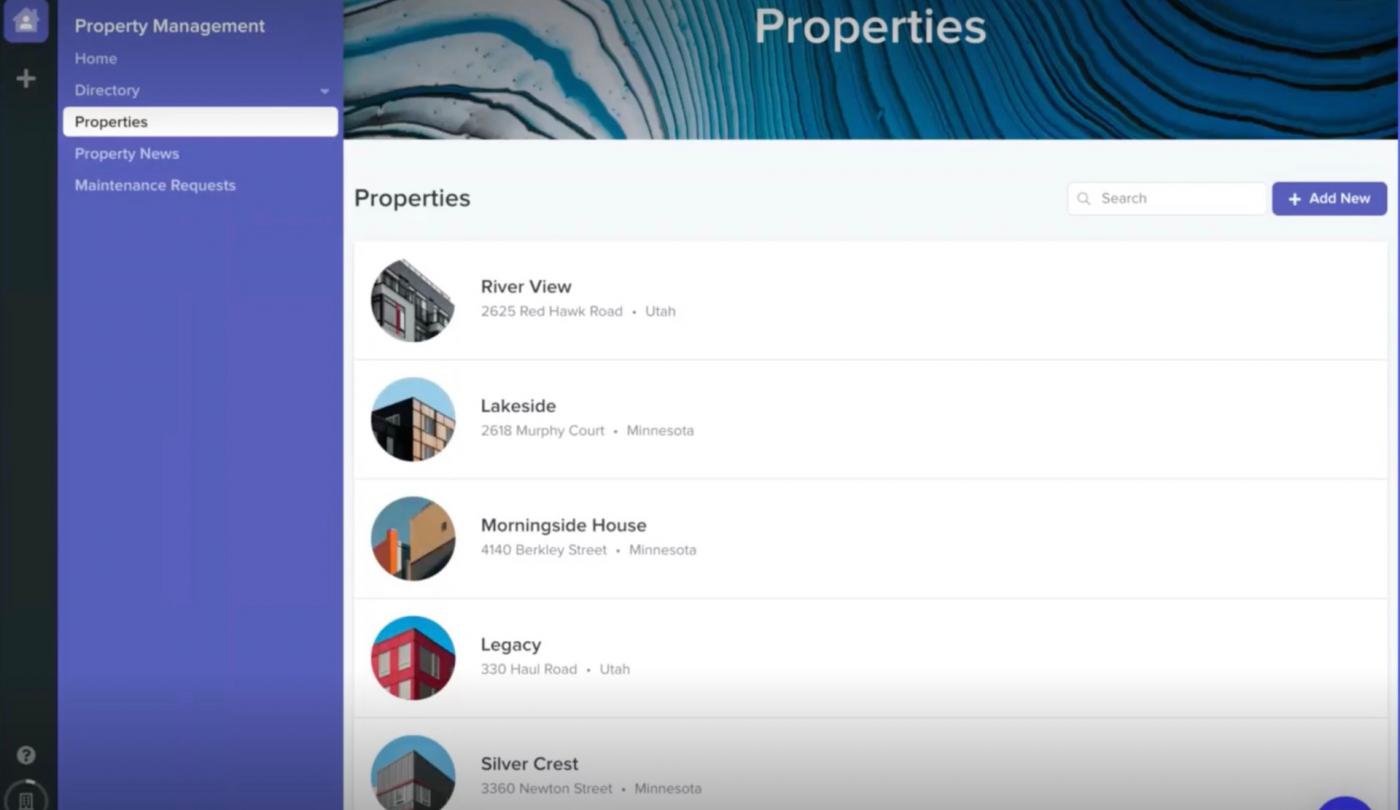Click the address 3360 Newton Street
Viewport: 1400px width, 810px height.
pos(547,788)
